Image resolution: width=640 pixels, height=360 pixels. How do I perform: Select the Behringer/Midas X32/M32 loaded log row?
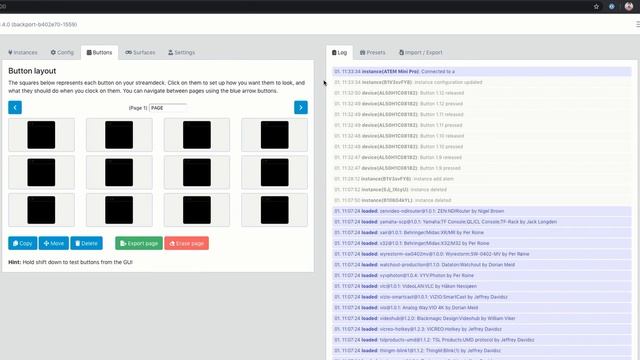pos(482,243)
